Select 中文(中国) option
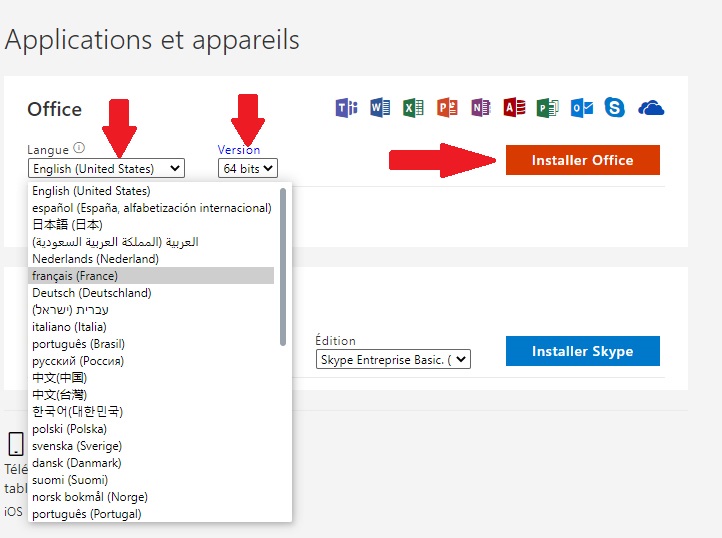This screenshot has width=722, height=538. [153, 378]
